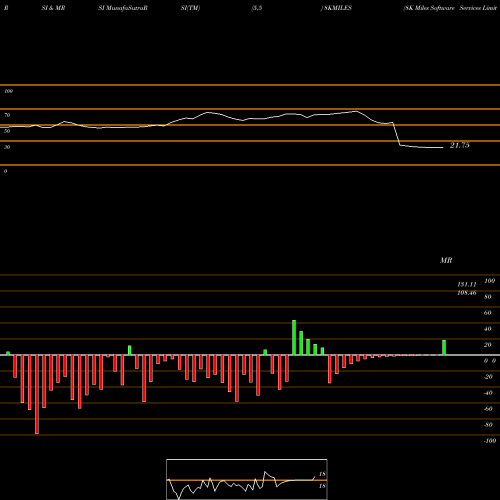Click the 'SI & MR' header text
This screenshot has width=500, height=500.
53,8
